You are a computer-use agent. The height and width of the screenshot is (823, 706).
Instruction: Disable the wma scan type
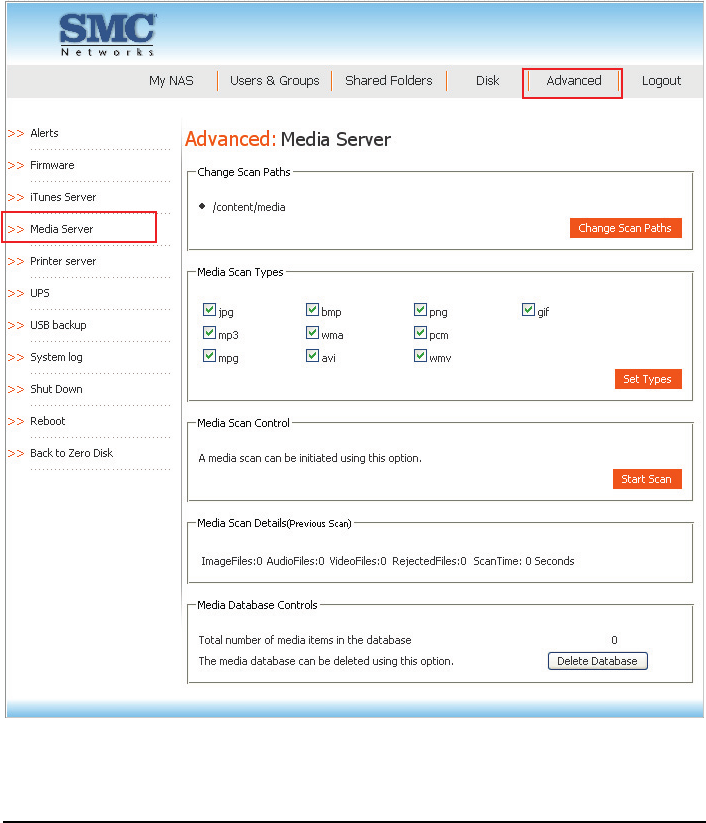(x=312, y=333)
